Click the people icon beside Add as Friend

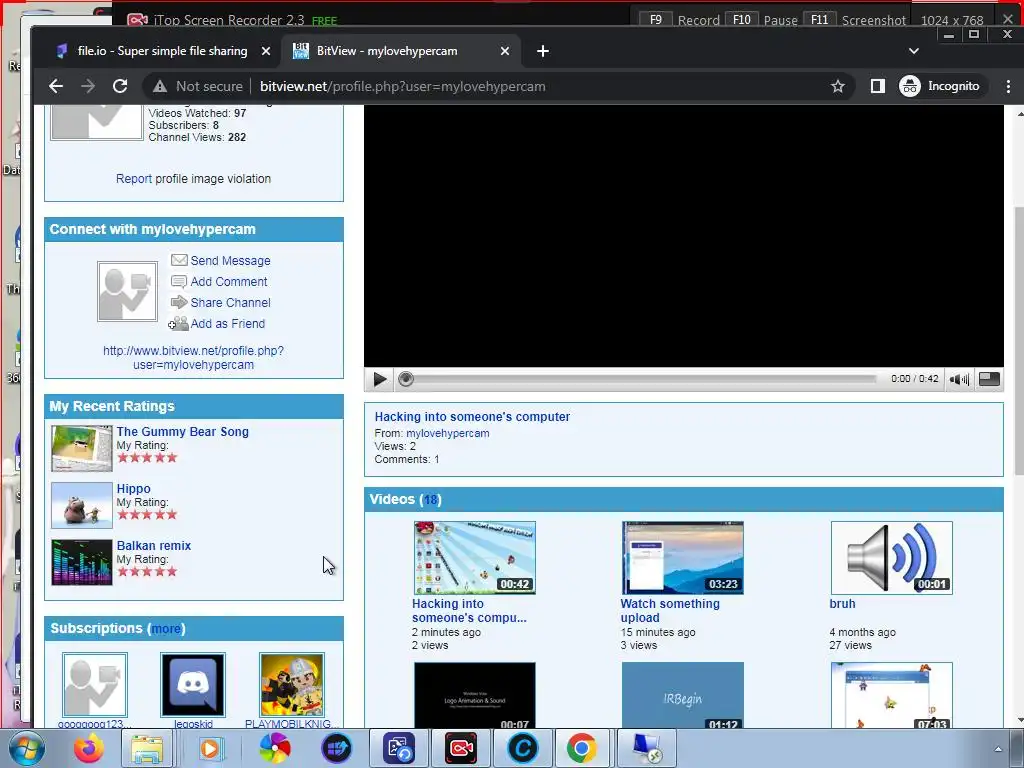pos(178,323)
